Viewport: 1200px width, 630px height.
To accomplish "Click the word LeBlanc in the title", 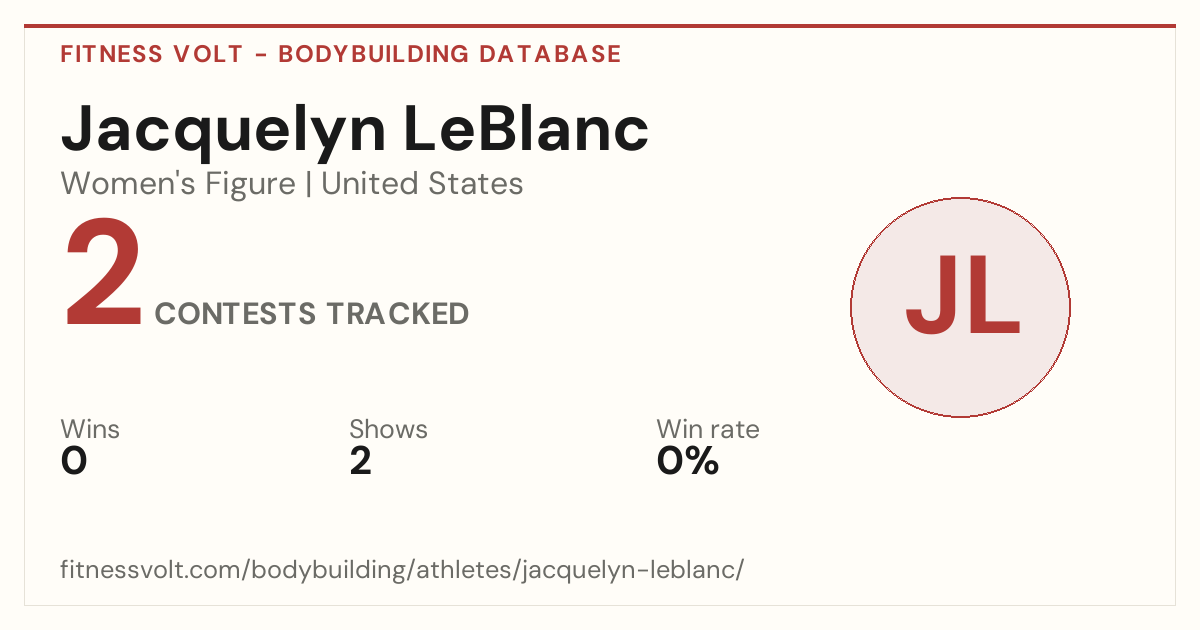I will tap(526, 130).
